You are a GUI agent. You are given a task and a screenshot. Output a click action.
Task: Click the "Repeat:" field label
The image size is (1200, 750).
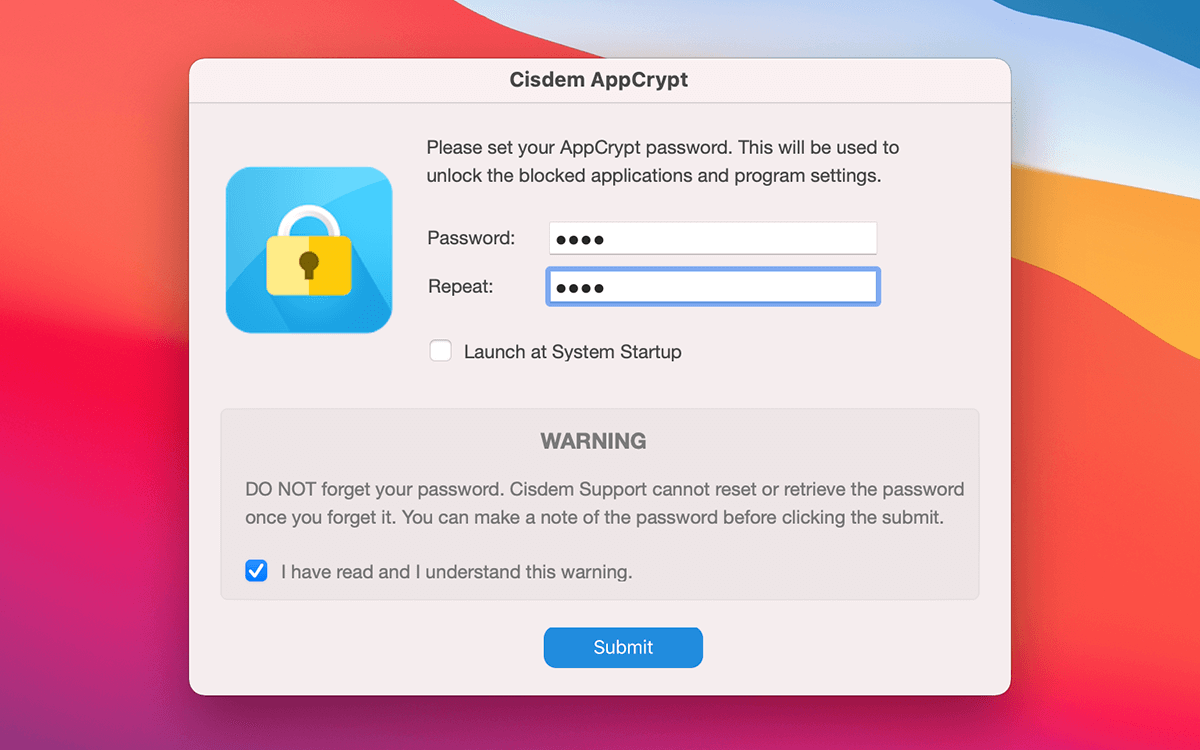click(461, 286)
